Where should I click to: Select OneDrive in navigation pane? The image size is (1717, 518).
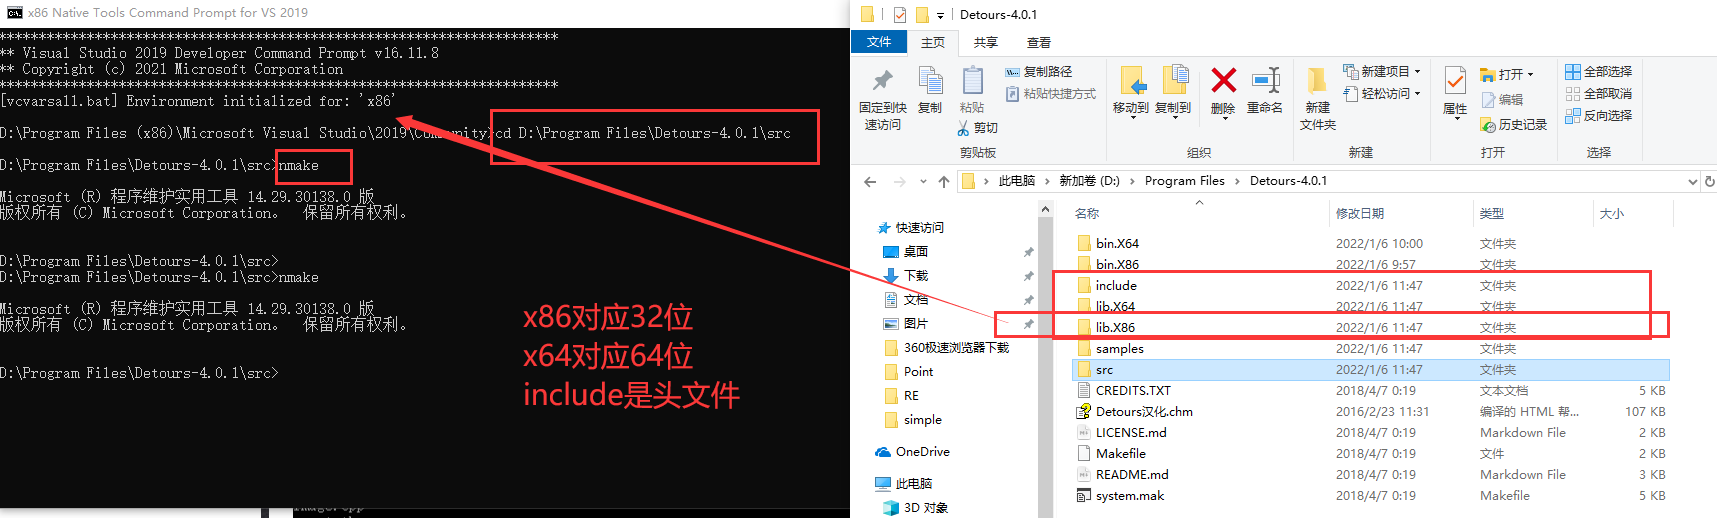912,452
